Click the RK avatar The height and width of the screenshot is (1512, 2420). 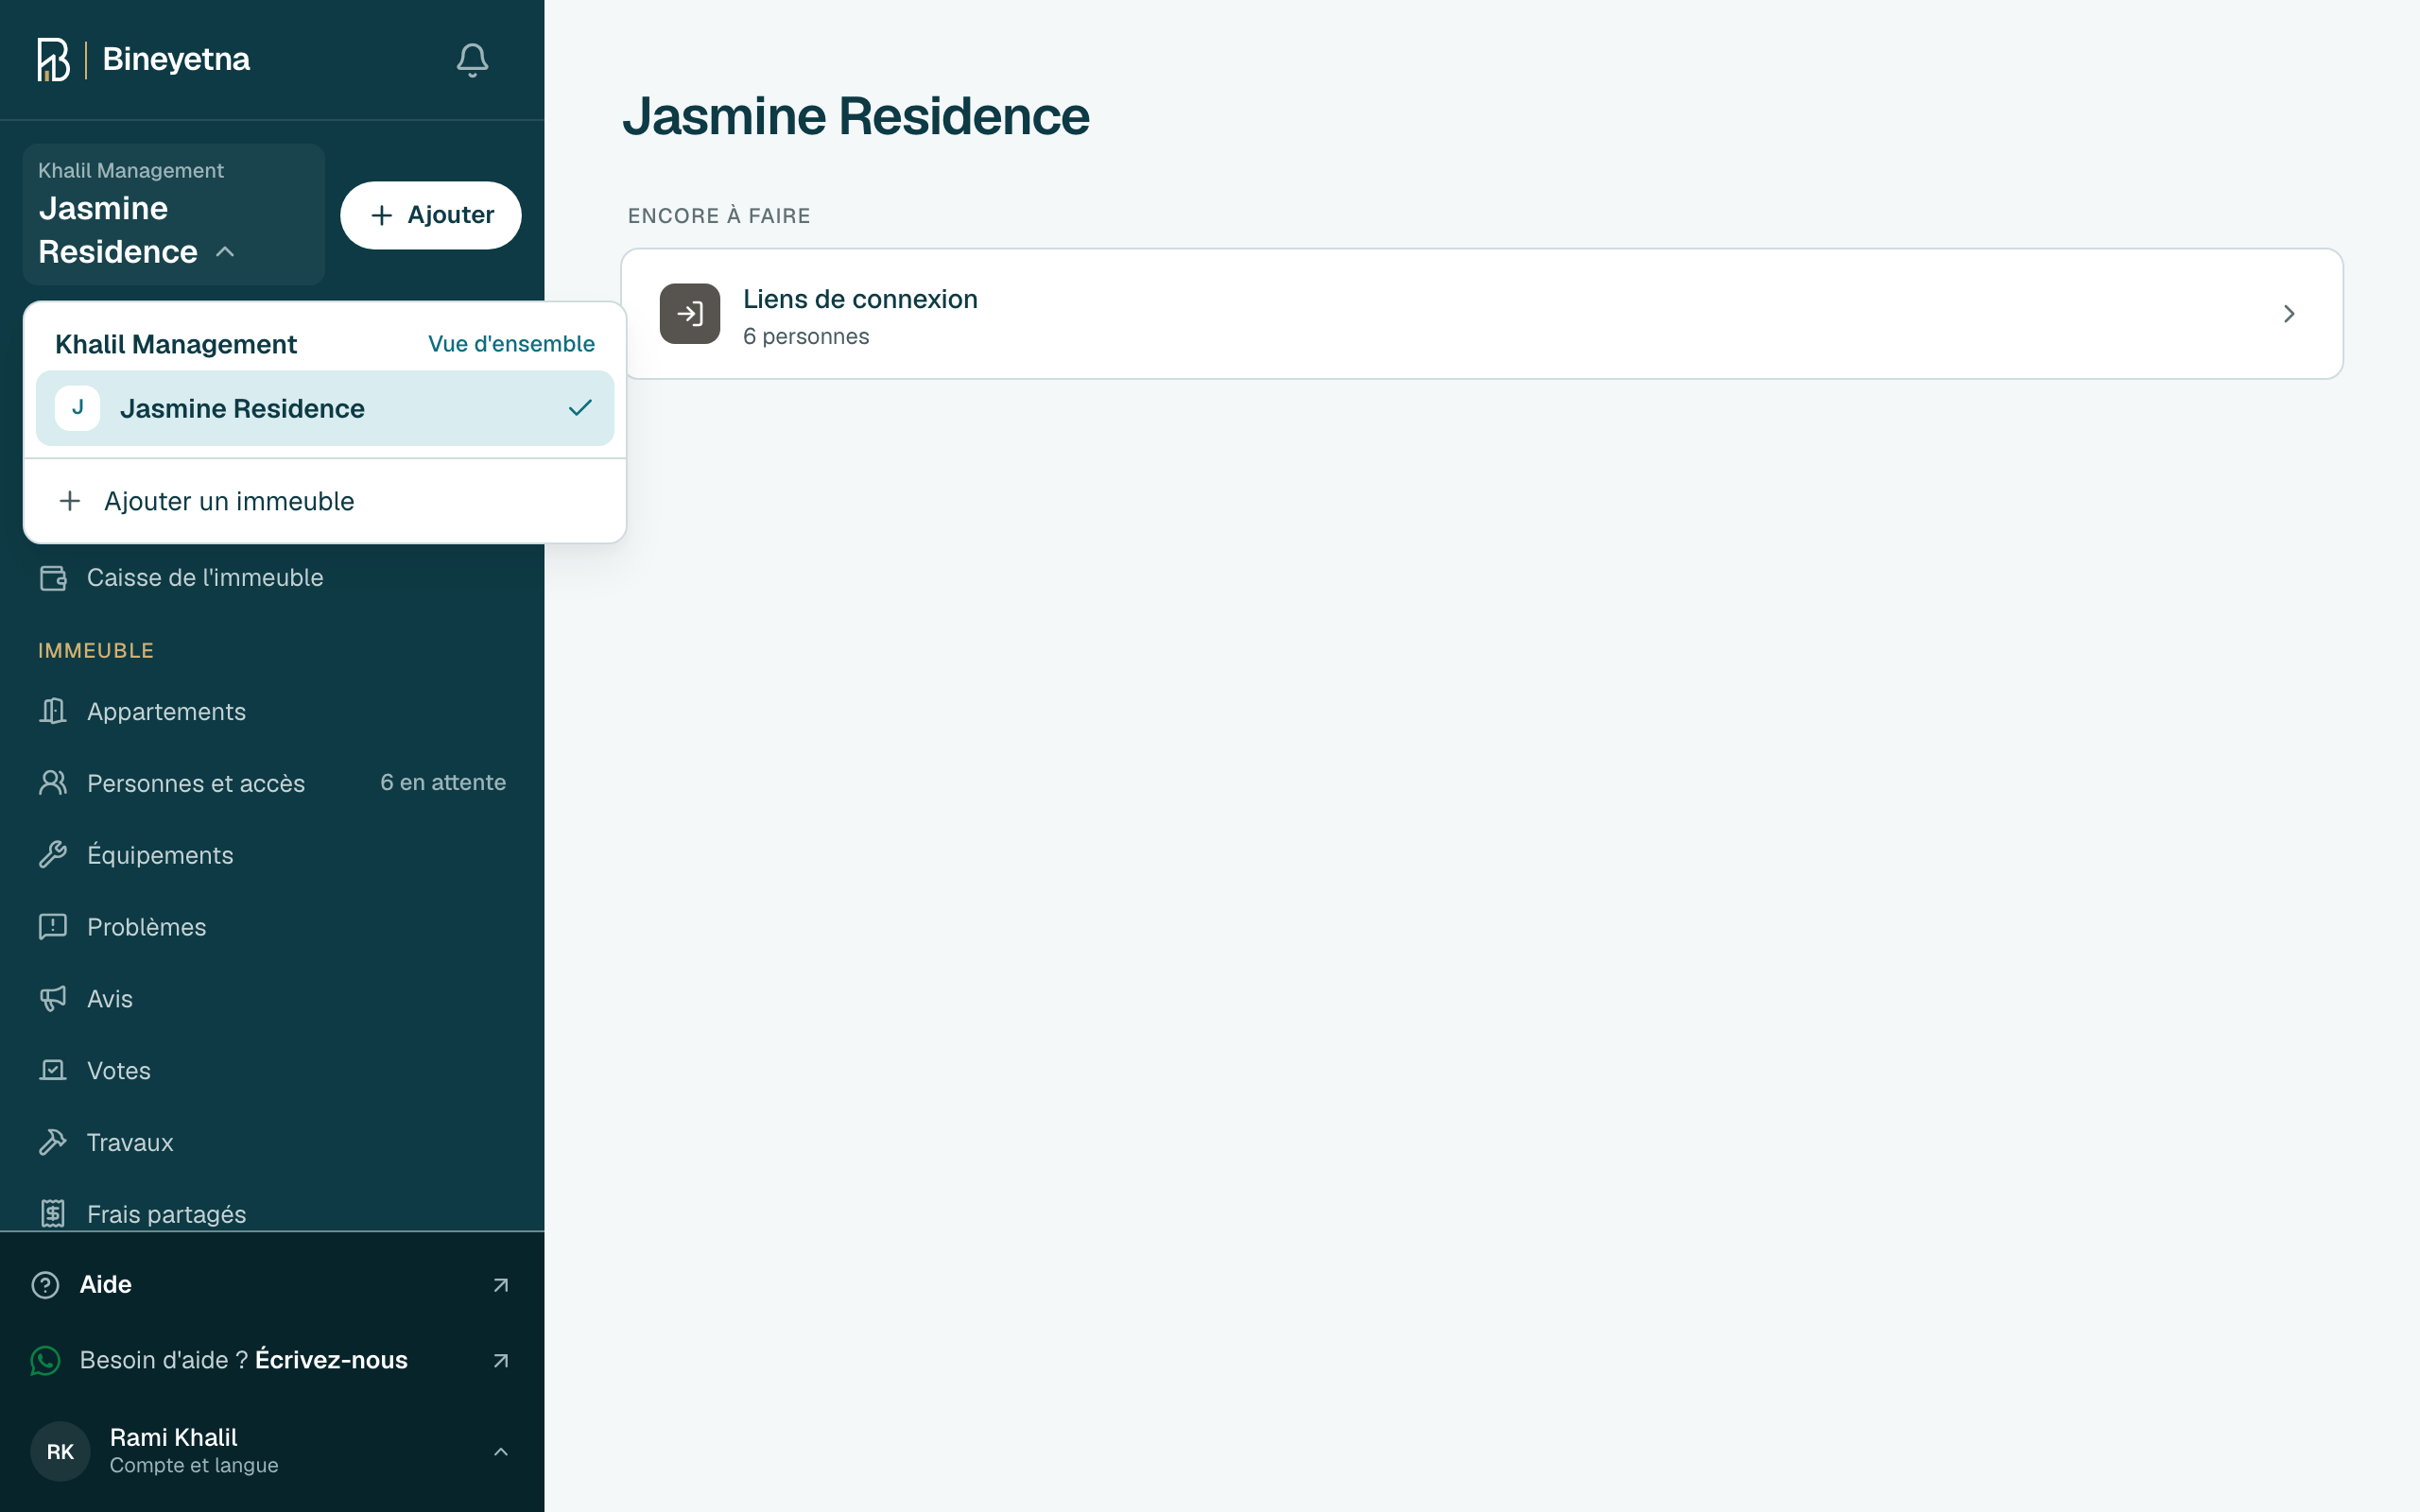tap(60, 1452)
